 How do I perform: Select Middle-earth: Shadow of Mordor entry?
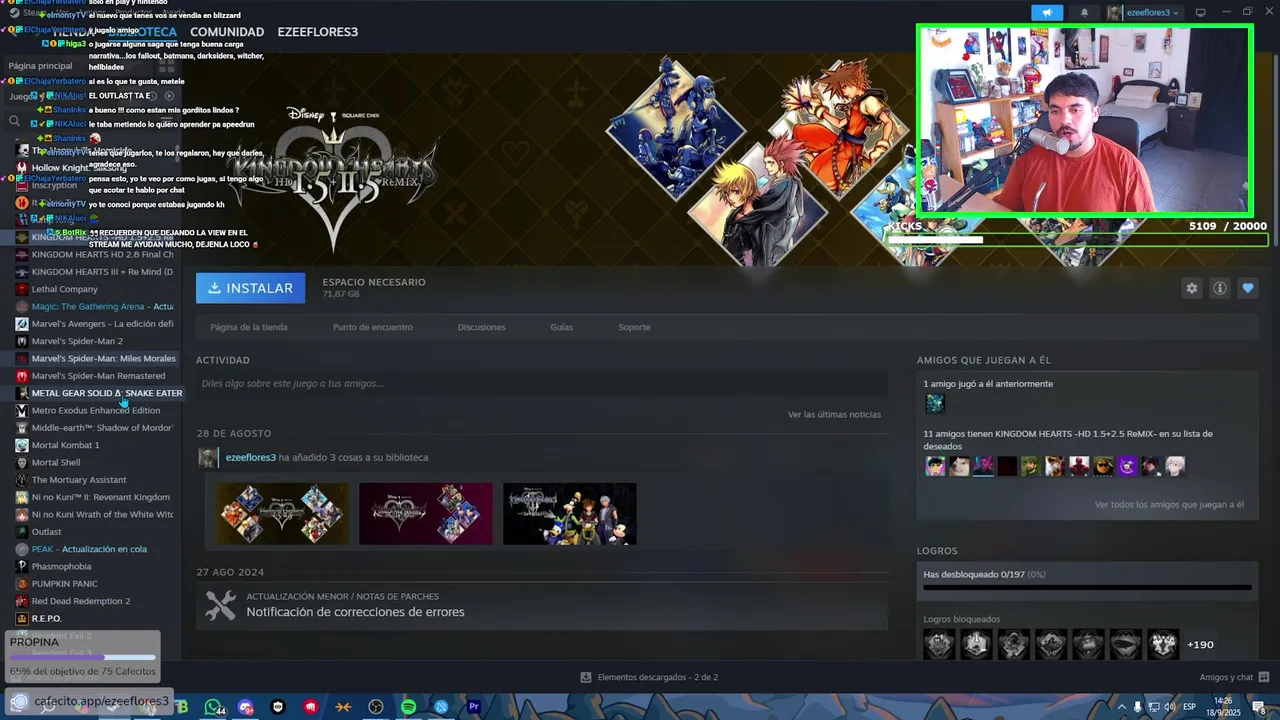click(102, 428)
